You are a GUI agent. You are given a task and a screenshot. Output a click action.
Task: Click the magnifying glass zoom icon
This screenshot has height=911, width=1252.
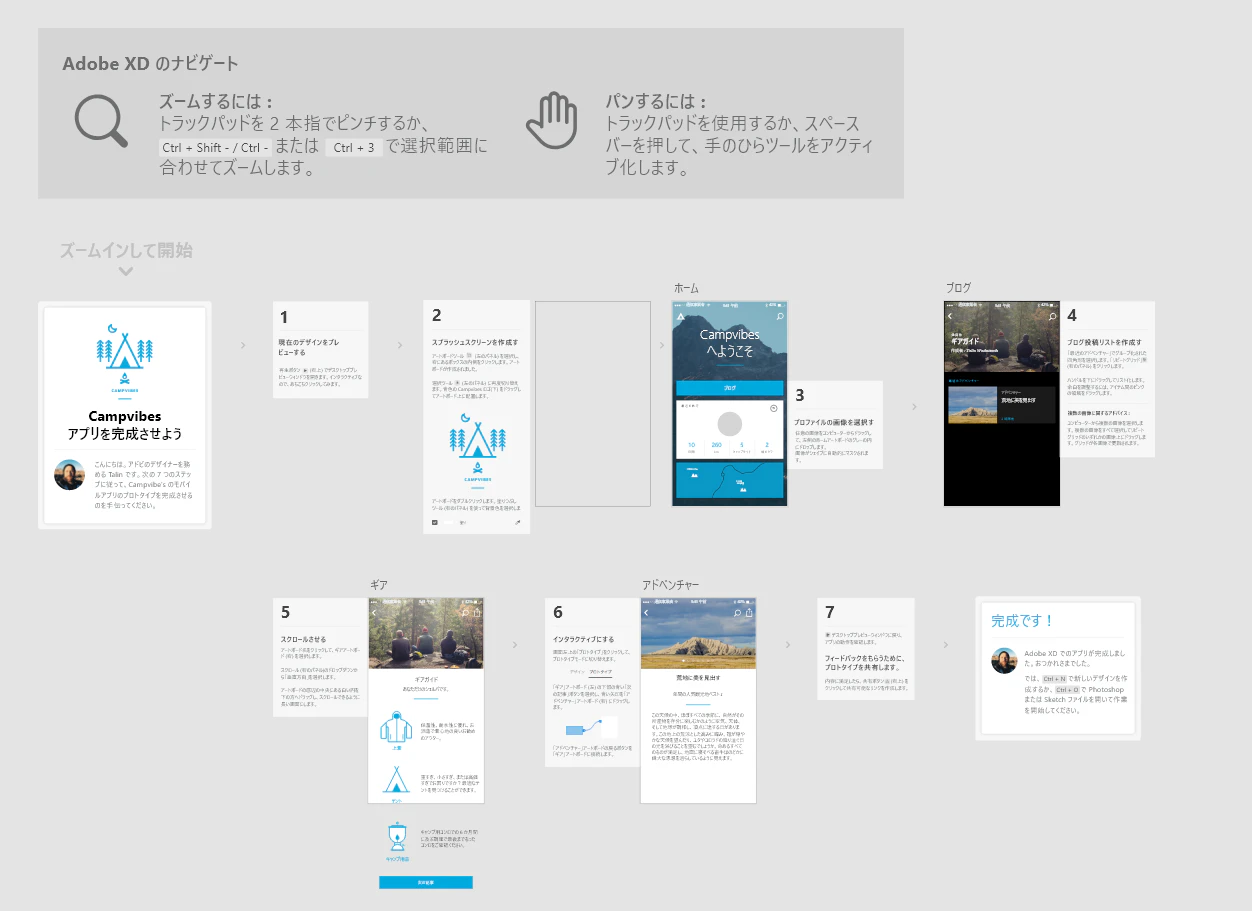[101, 122]
